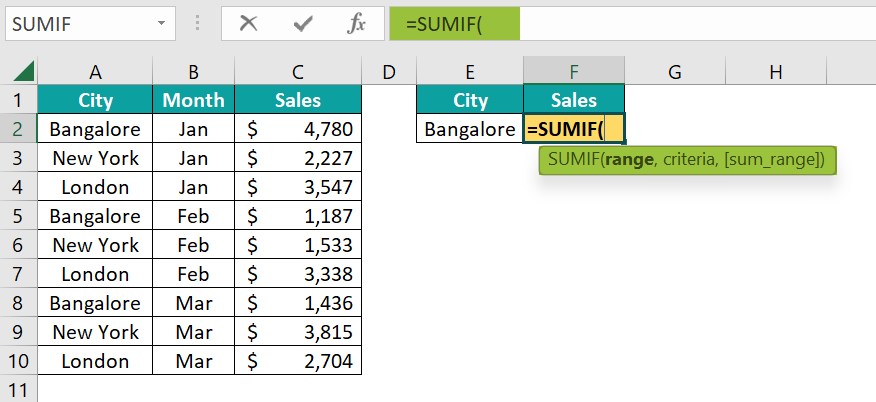Viewport: 876px width, 402px height.
Task: Click London cell in row 10
Action: coord(95,361)
